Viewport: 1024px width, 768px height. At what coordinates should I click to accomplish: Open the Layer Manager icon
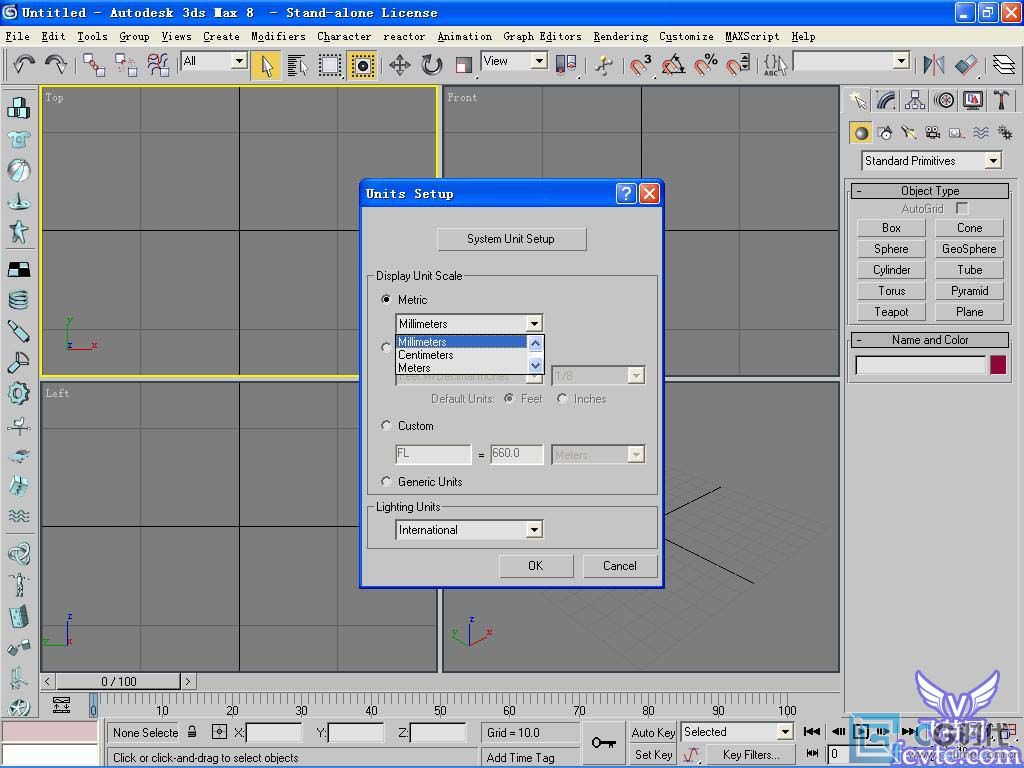pyautogui.click(x=1004, y=65)
